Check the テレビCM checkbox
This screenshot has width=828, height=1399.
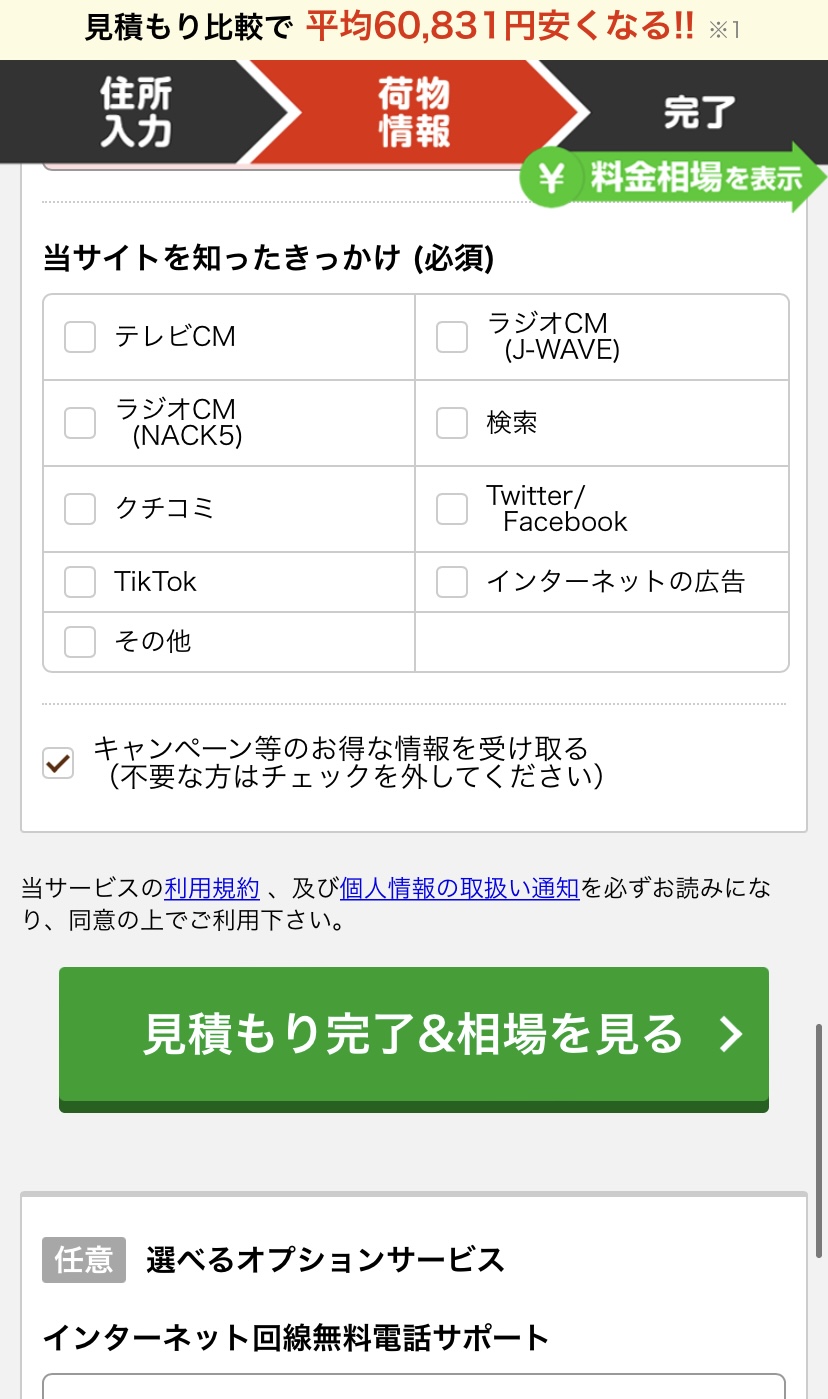pyautogui.click(x=80, y=337)
